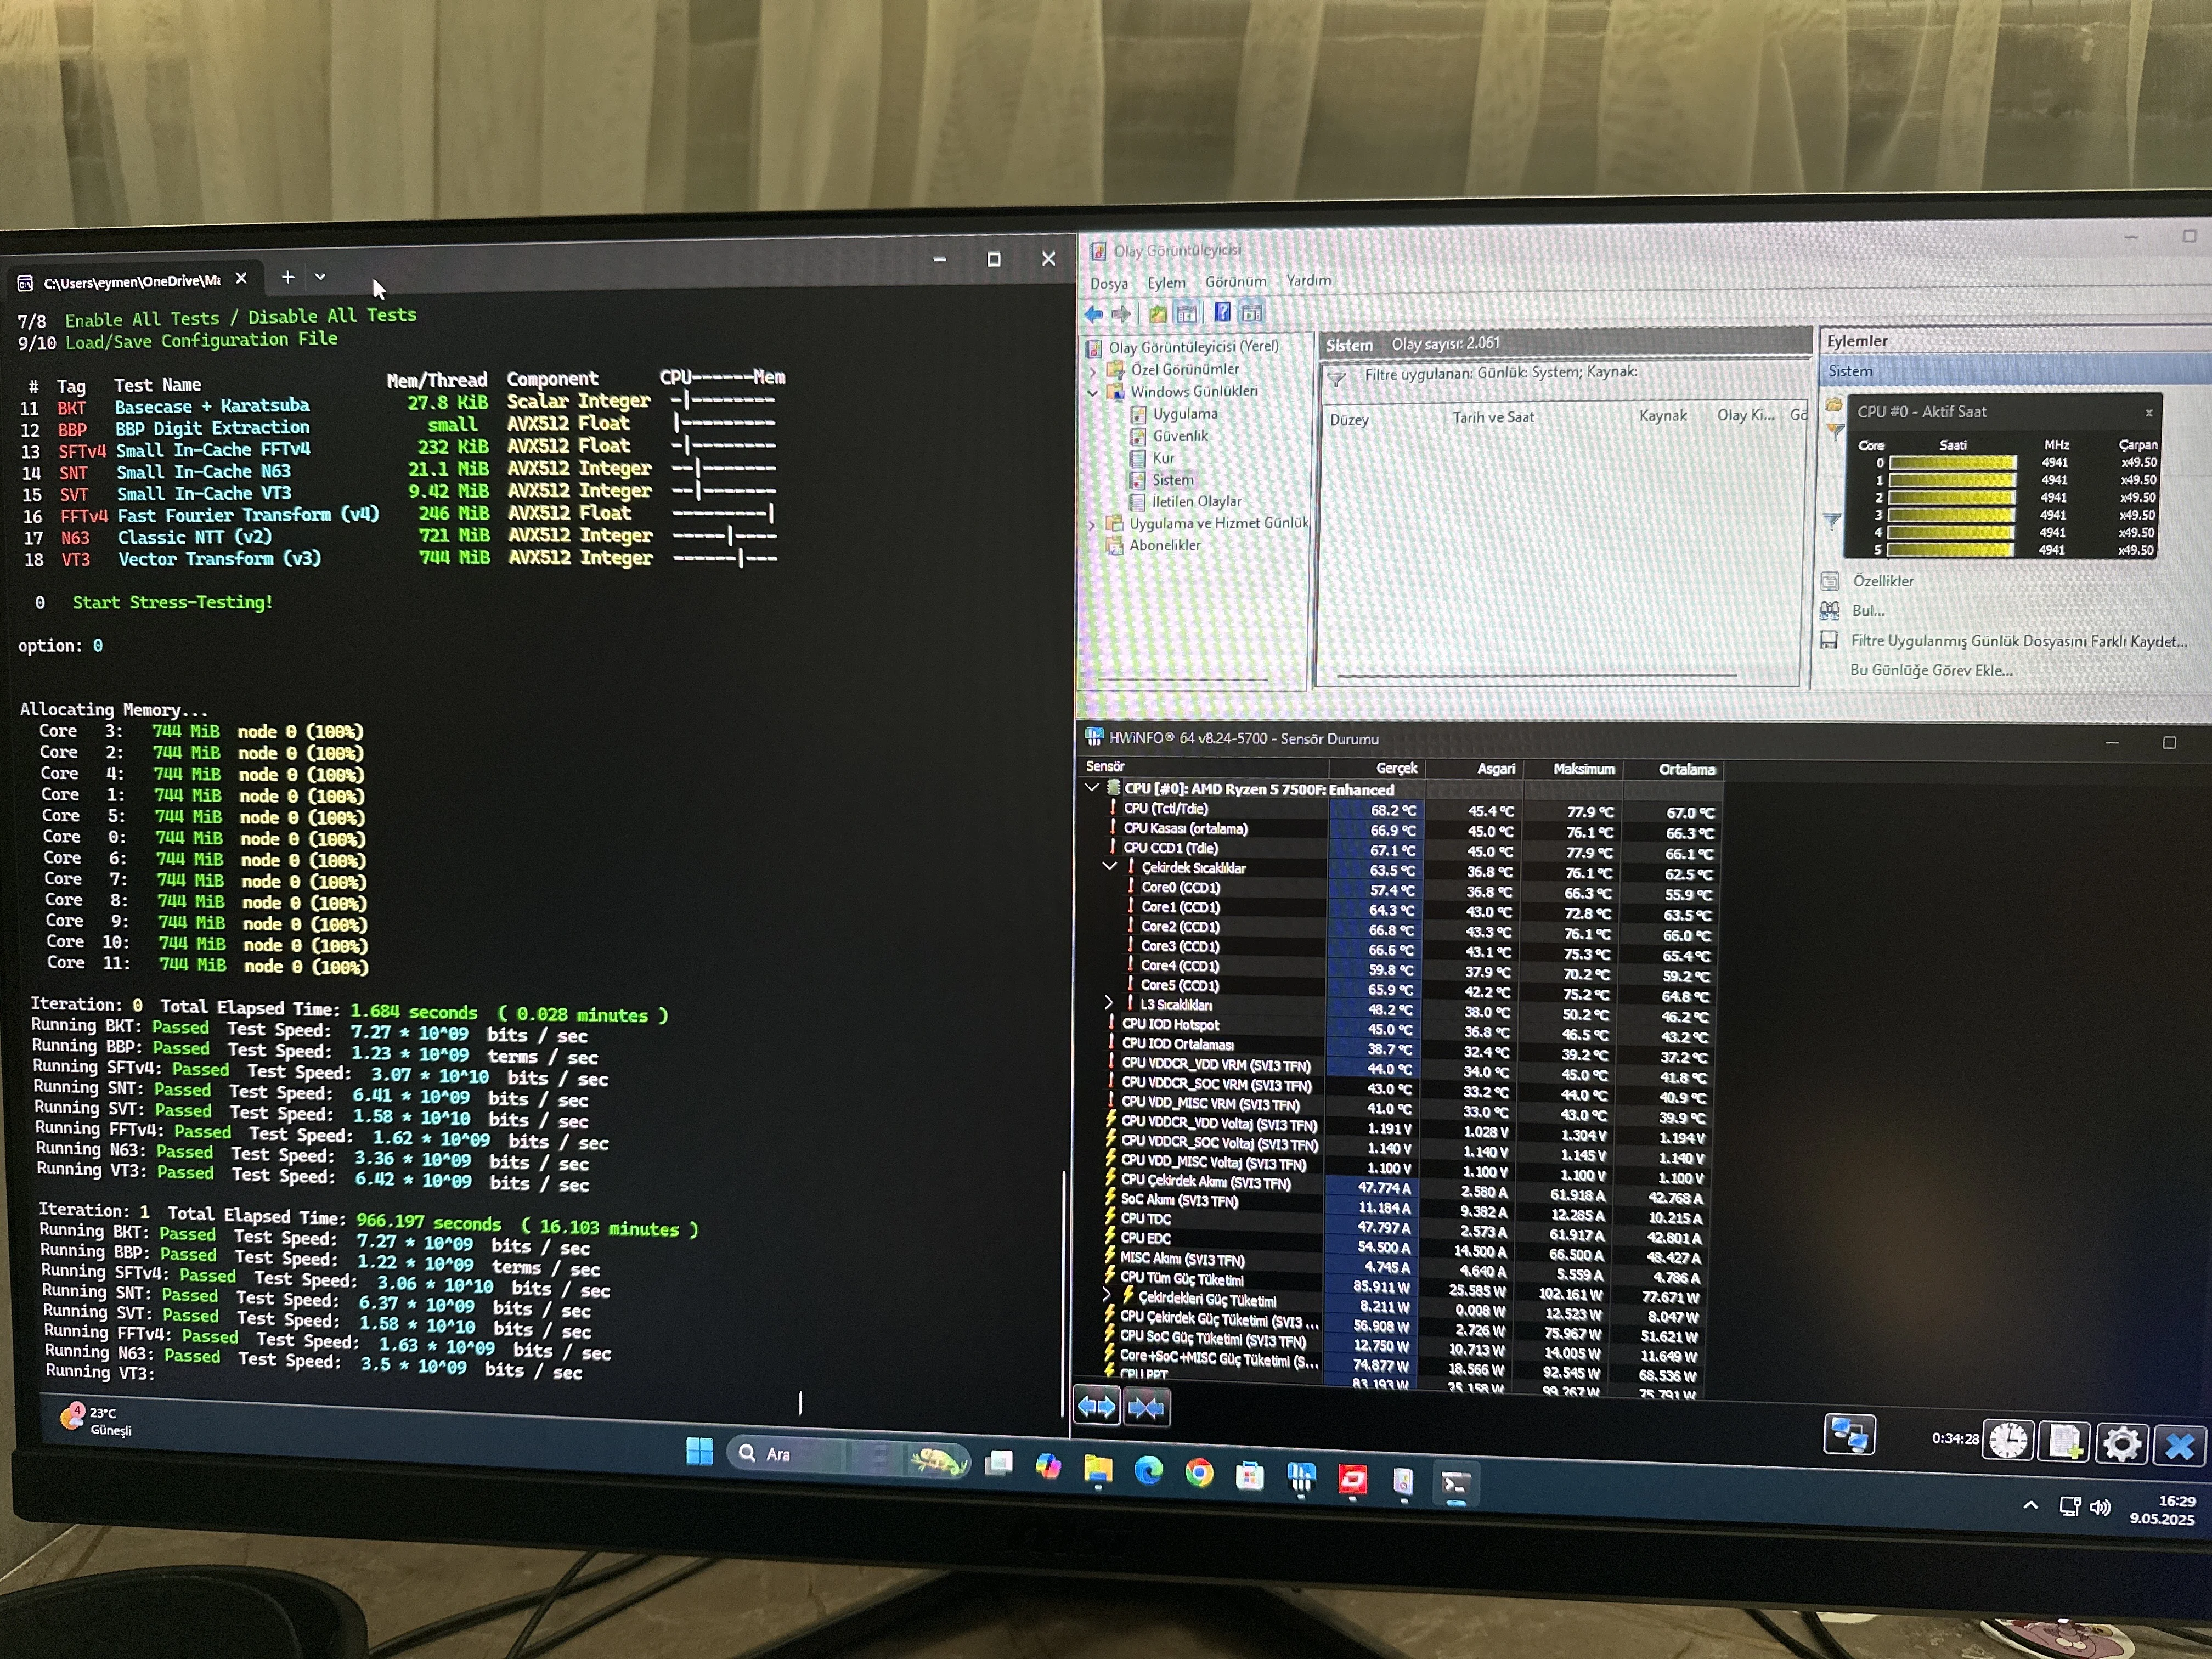Click Event Viewer back arrow
Image resolution: width=2212 pixels, height=1659 pixels.
(x=1094, y=314)
